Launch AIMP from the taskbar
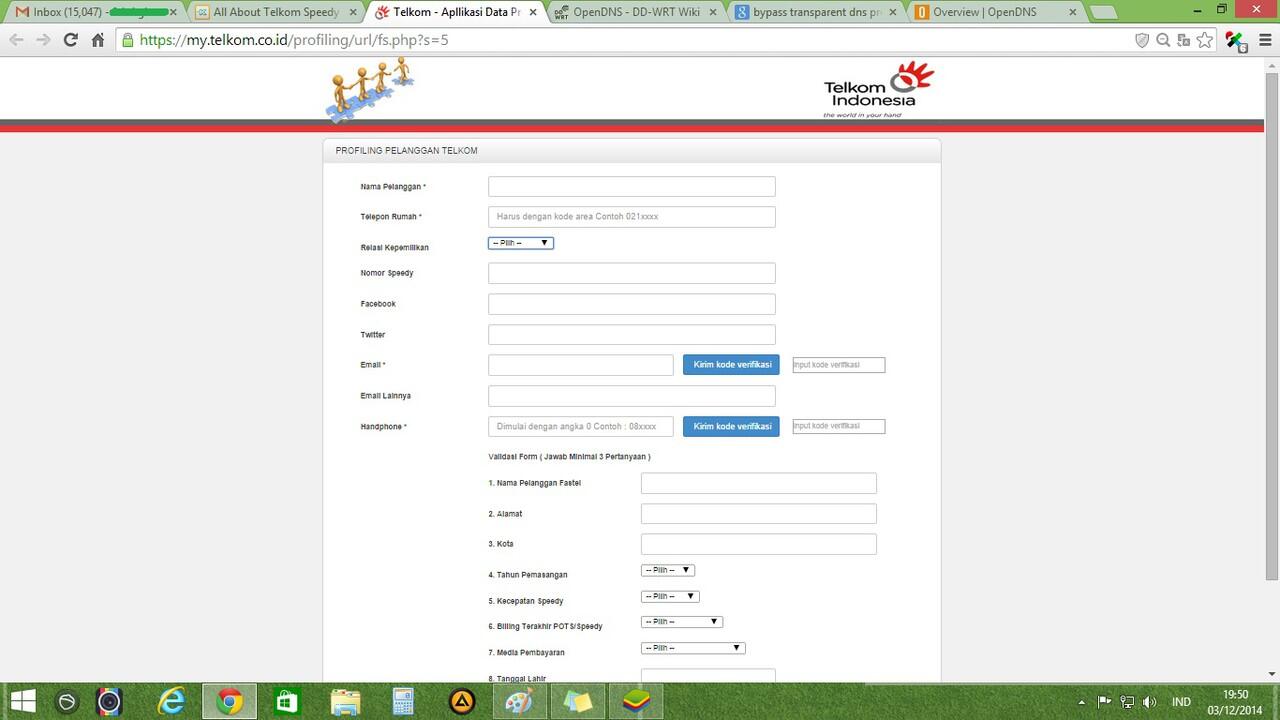 coord(463,700)
